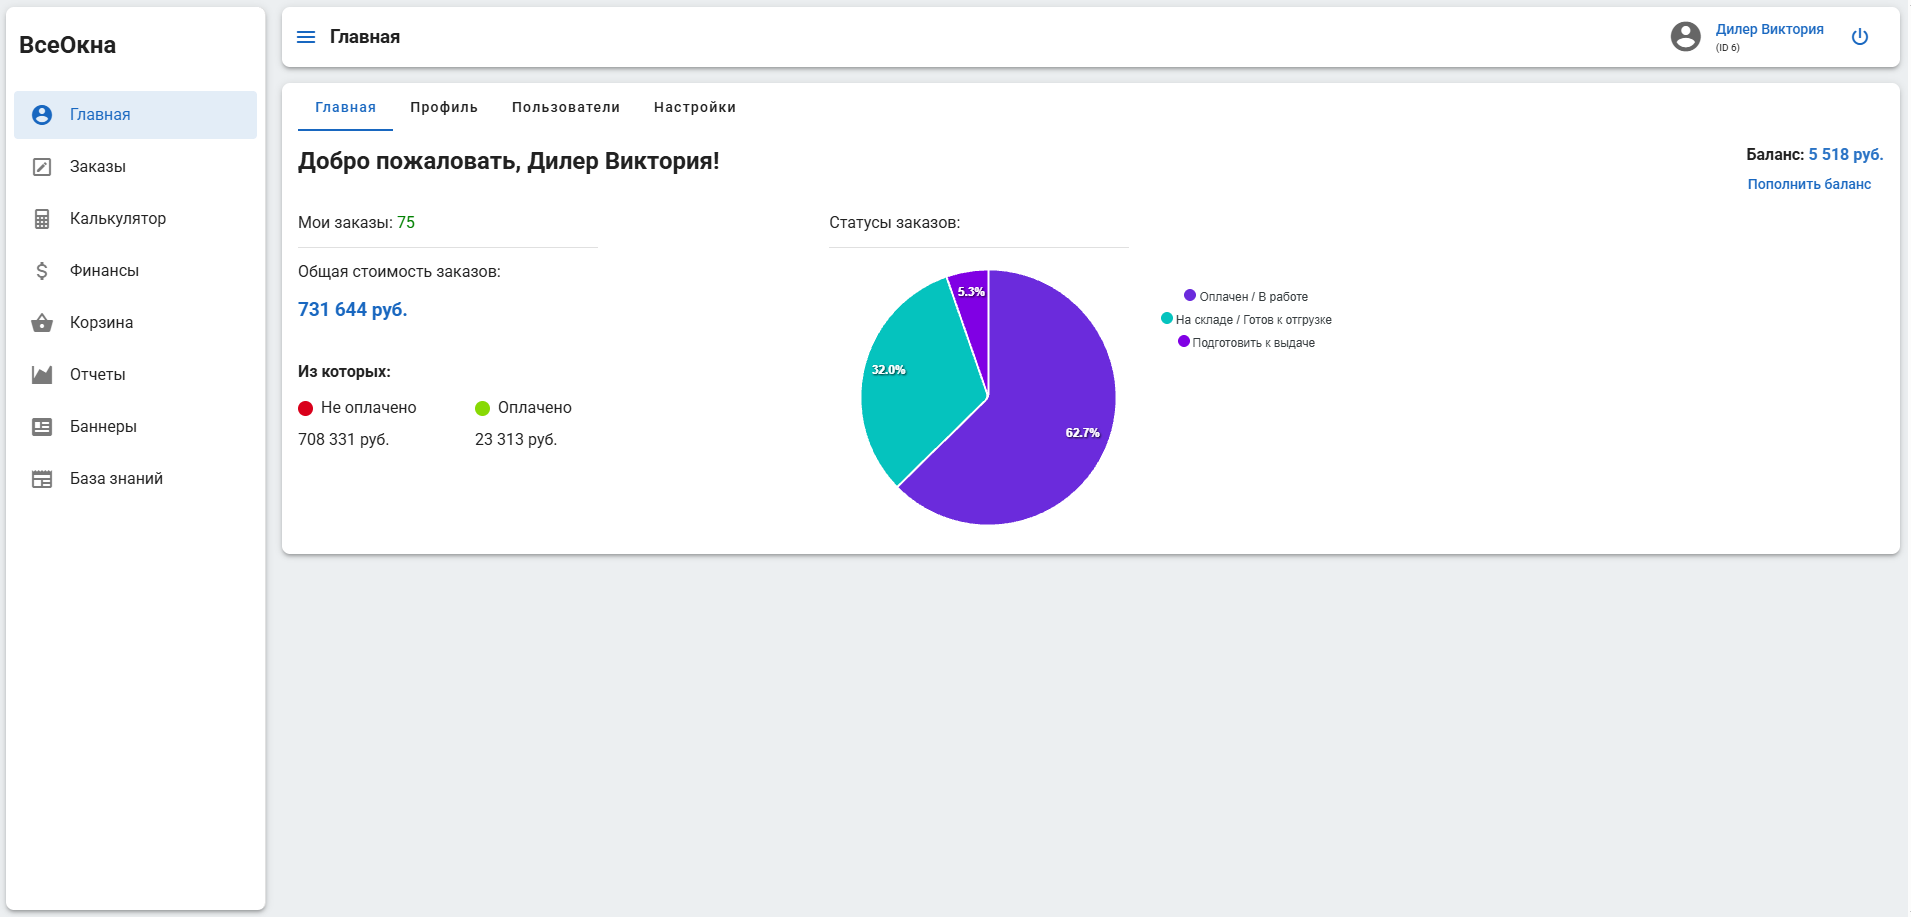Open the Пользователи tab
The height and width of the screenshot is (917, 1911).
pos(566,107)
